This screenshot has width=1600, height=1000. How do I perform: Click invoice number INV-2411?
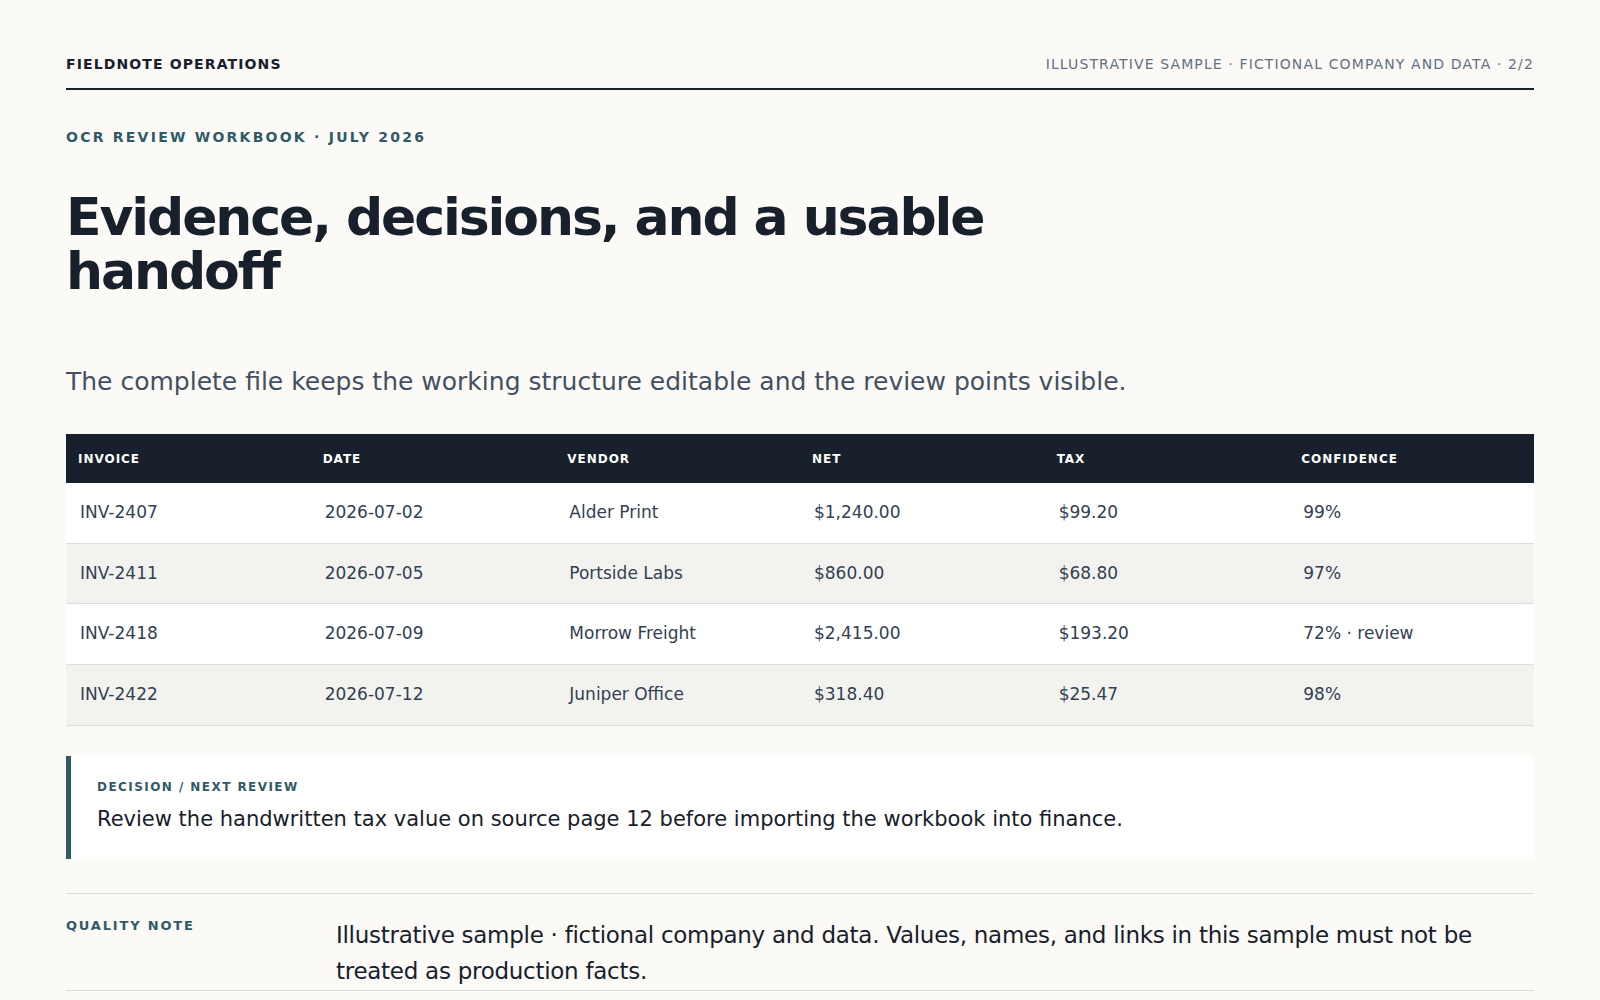pyautogui.click(x=119, y=573)
